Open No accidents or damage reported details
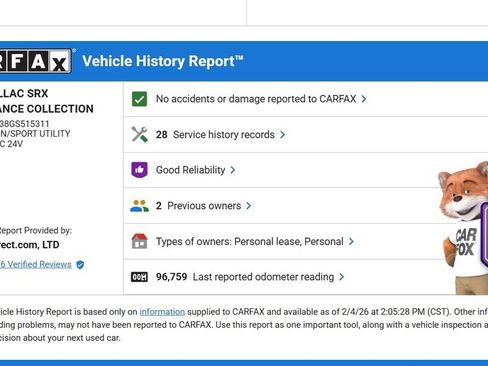Viewport: 488px width, 366px height. [x=256, y=99]
